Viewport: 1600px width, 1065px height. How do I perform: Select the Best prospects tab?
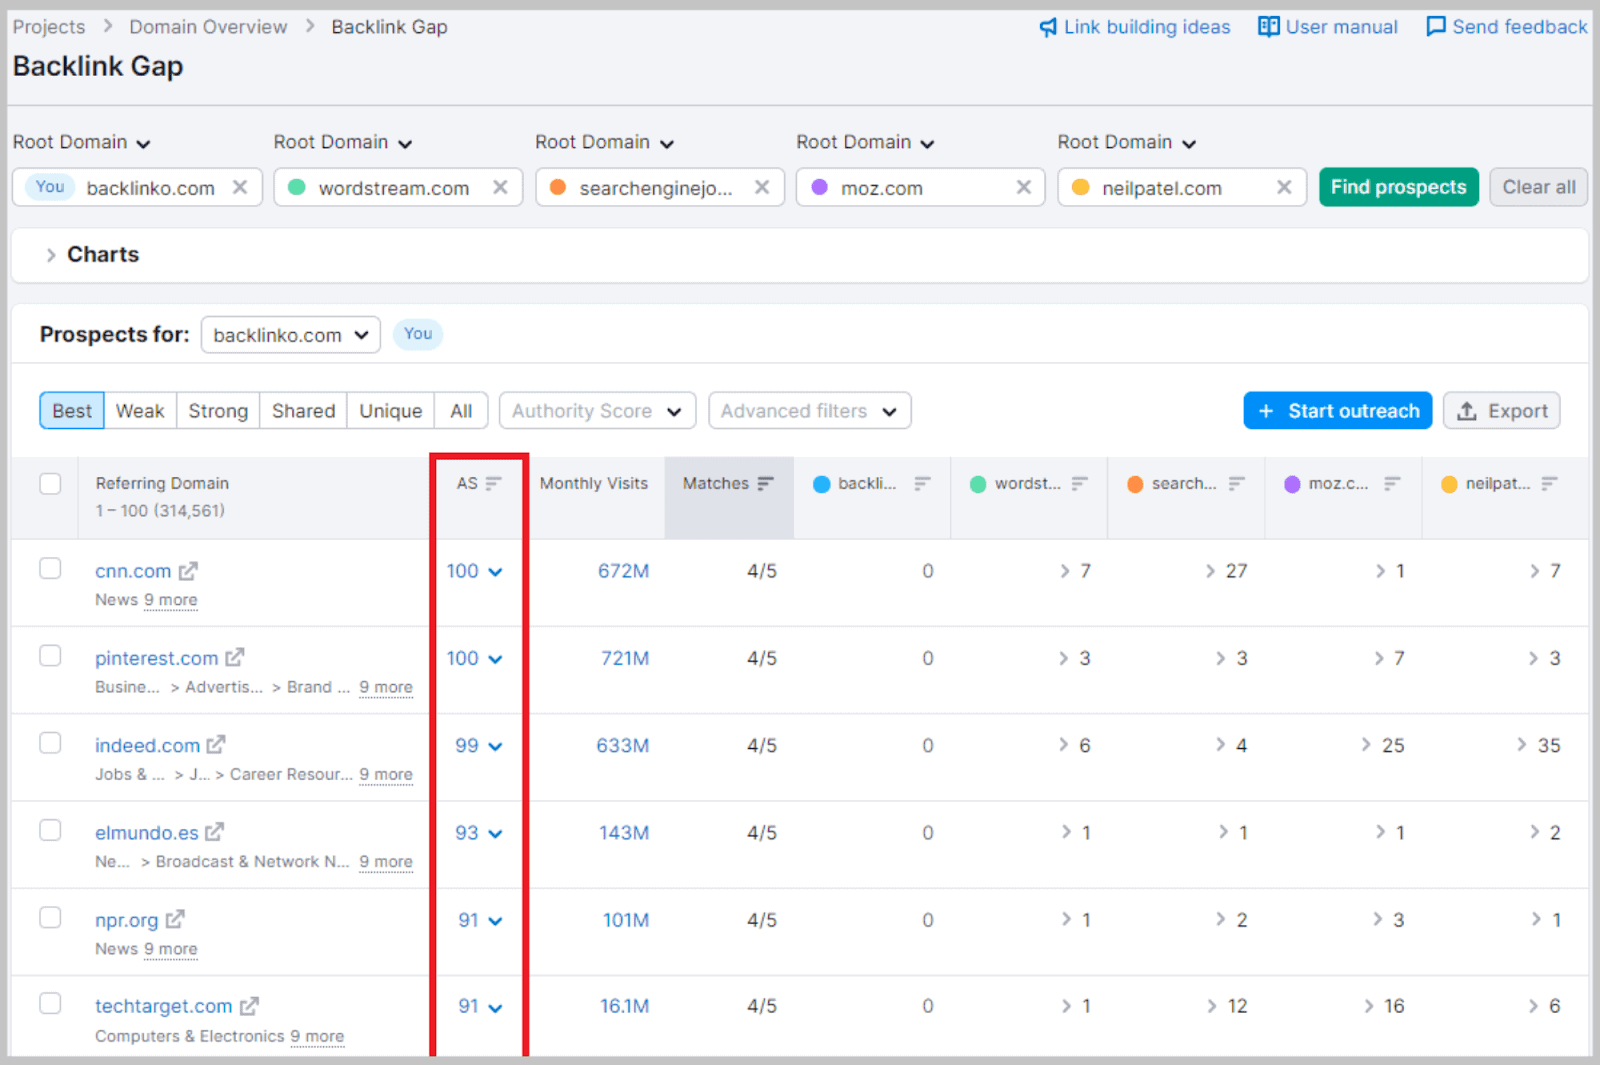click(x=72, y=411)
